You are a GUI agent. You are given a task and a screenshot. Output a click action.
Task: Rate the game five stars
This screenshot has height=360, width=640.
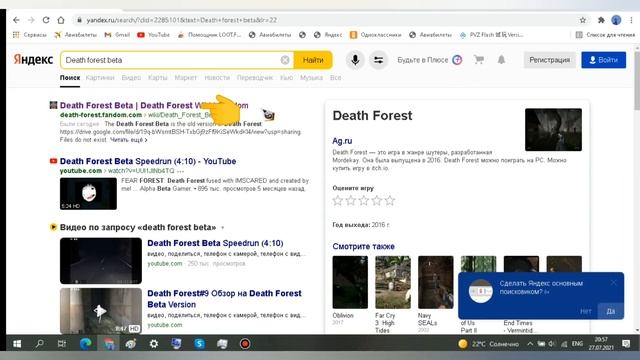390,200
